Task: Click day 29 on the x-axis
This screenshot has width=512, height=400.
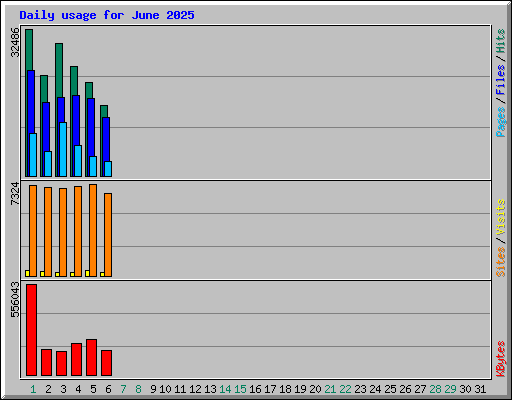Action: (450, 389)
